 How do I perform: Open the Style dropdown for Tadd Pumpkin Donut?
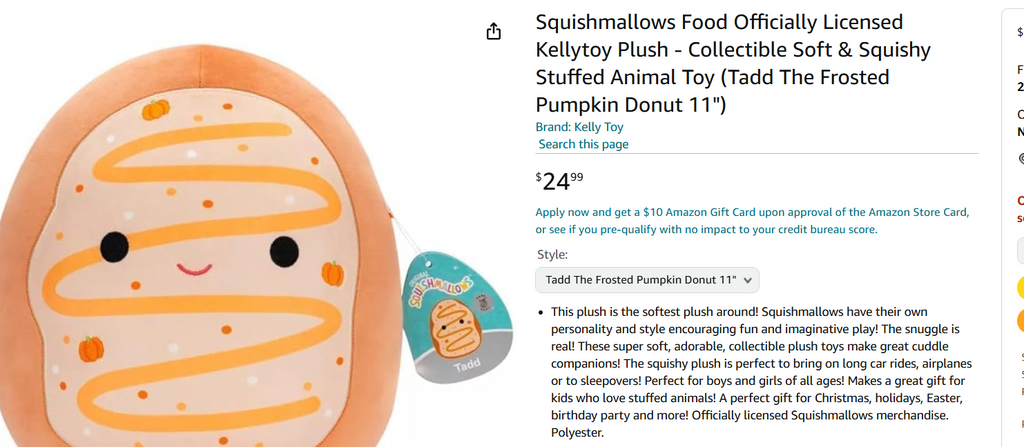(647, 280)
